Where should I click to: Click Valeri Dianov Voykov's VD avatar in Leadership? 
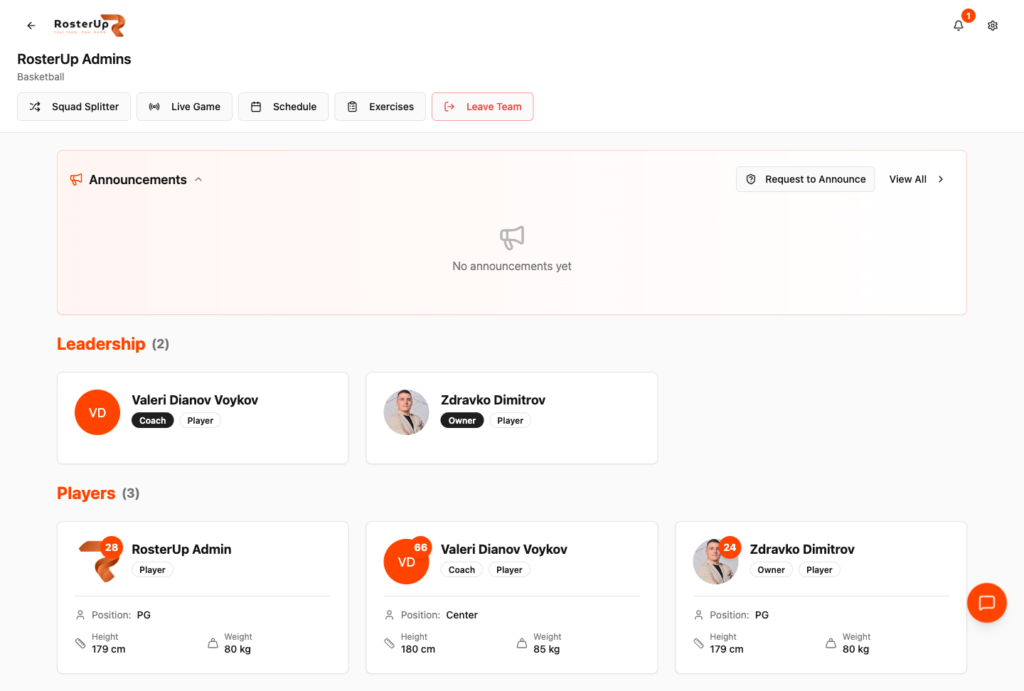(x=97, y=412)
